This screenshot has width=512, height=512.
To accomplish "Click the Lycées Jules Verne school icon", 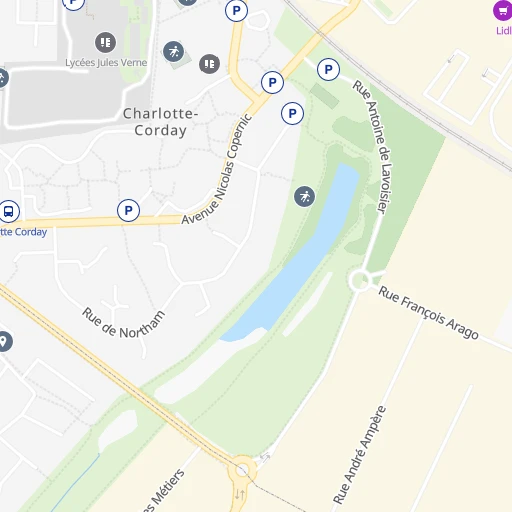I will coord(105,42).
